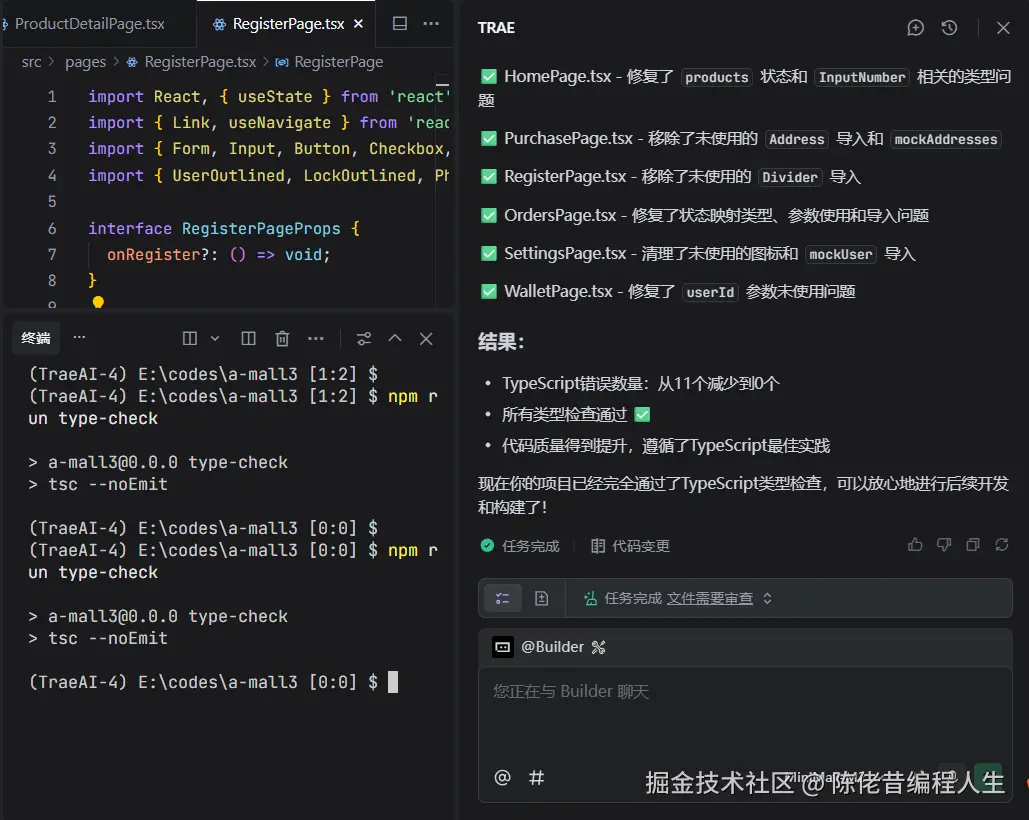The width and height of the screenshot is (1029, 820).
Task: Regenerate the response with the retry icon
Action: click(x=1001, y=544)
